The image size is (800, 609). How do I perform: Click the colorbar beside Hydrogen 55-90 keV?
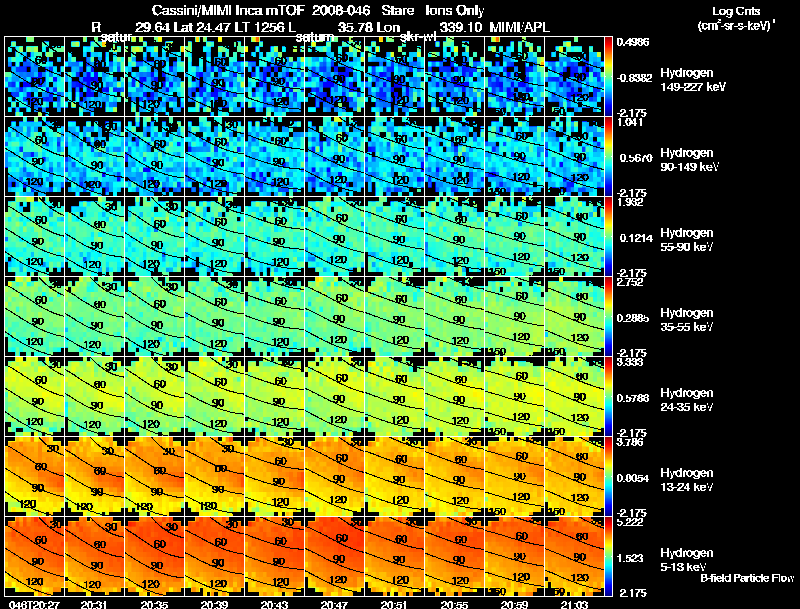pyautogui.click(x=608, y=237)
